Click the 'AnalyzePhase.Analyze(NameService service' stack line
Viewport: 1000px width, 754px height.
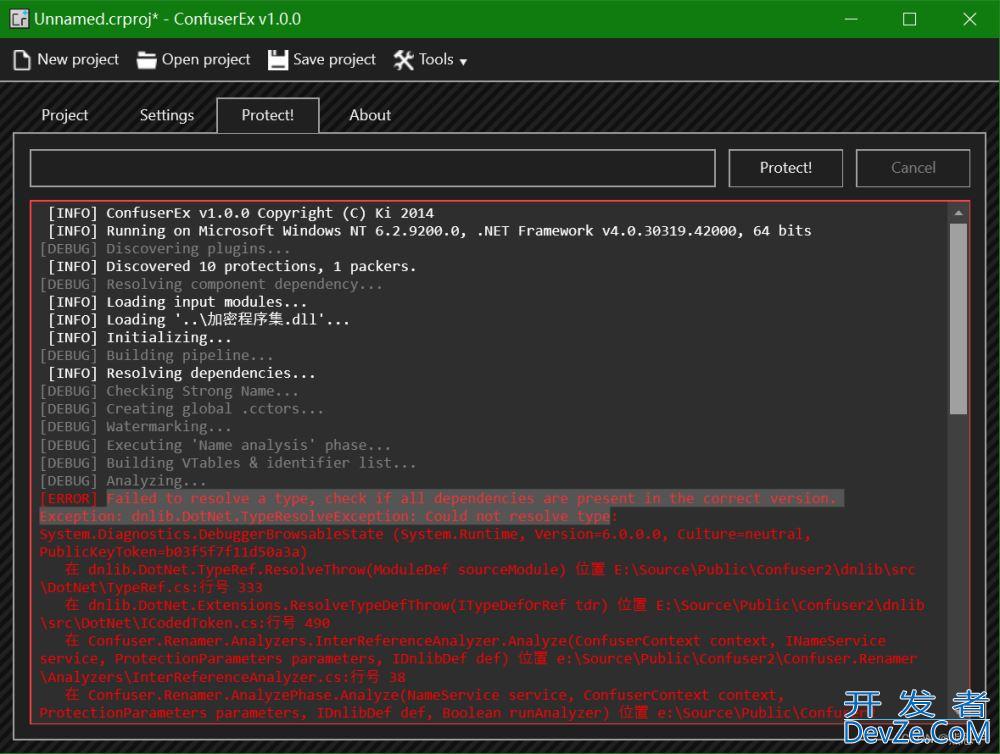pos(425,695)
